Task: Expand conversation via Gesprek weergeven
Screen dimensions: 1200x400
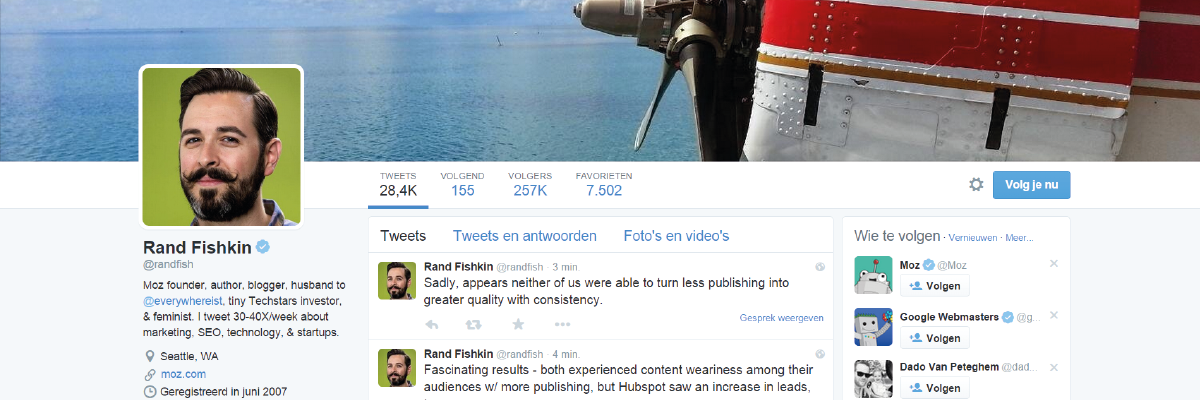Action: pos(781,318)
